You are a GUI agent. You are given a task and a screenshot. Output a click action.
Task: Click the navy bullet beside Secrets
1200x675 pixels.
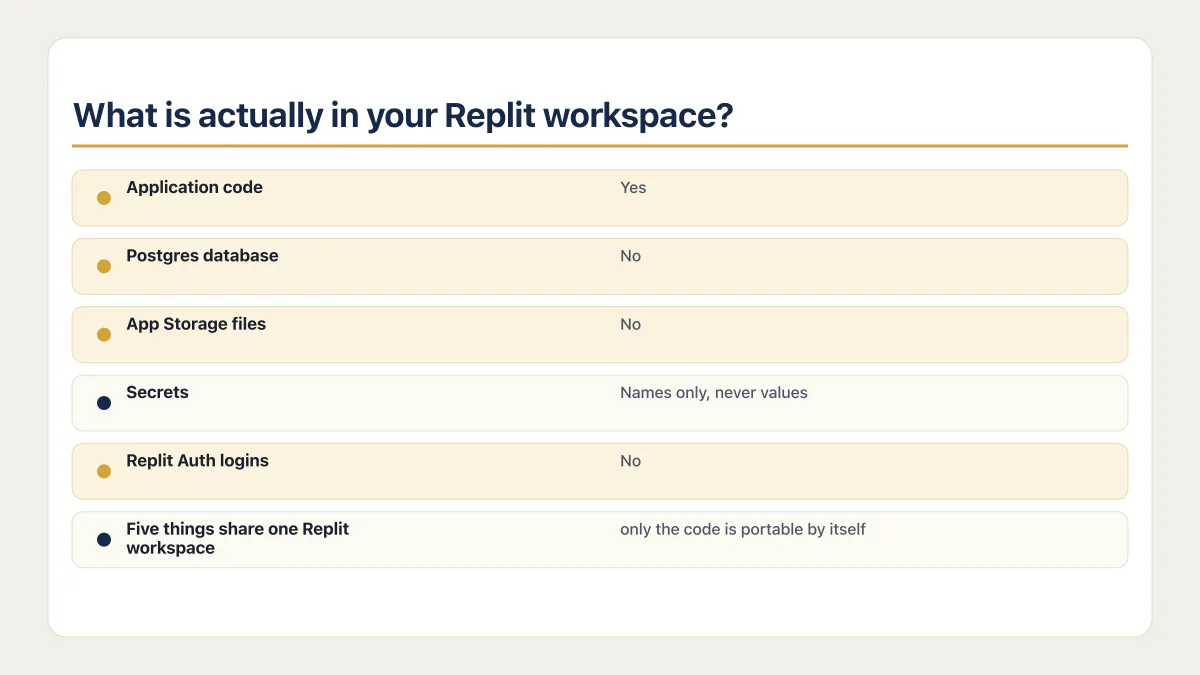104,403
